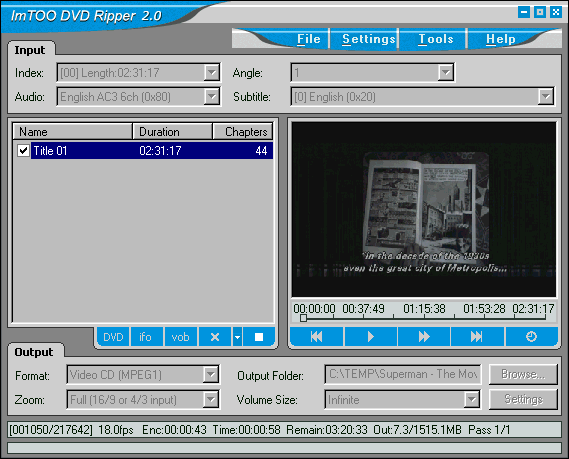Skip to next chapter in preview
This screenshot has width=569, height=459.
click(x=477, y=337)
